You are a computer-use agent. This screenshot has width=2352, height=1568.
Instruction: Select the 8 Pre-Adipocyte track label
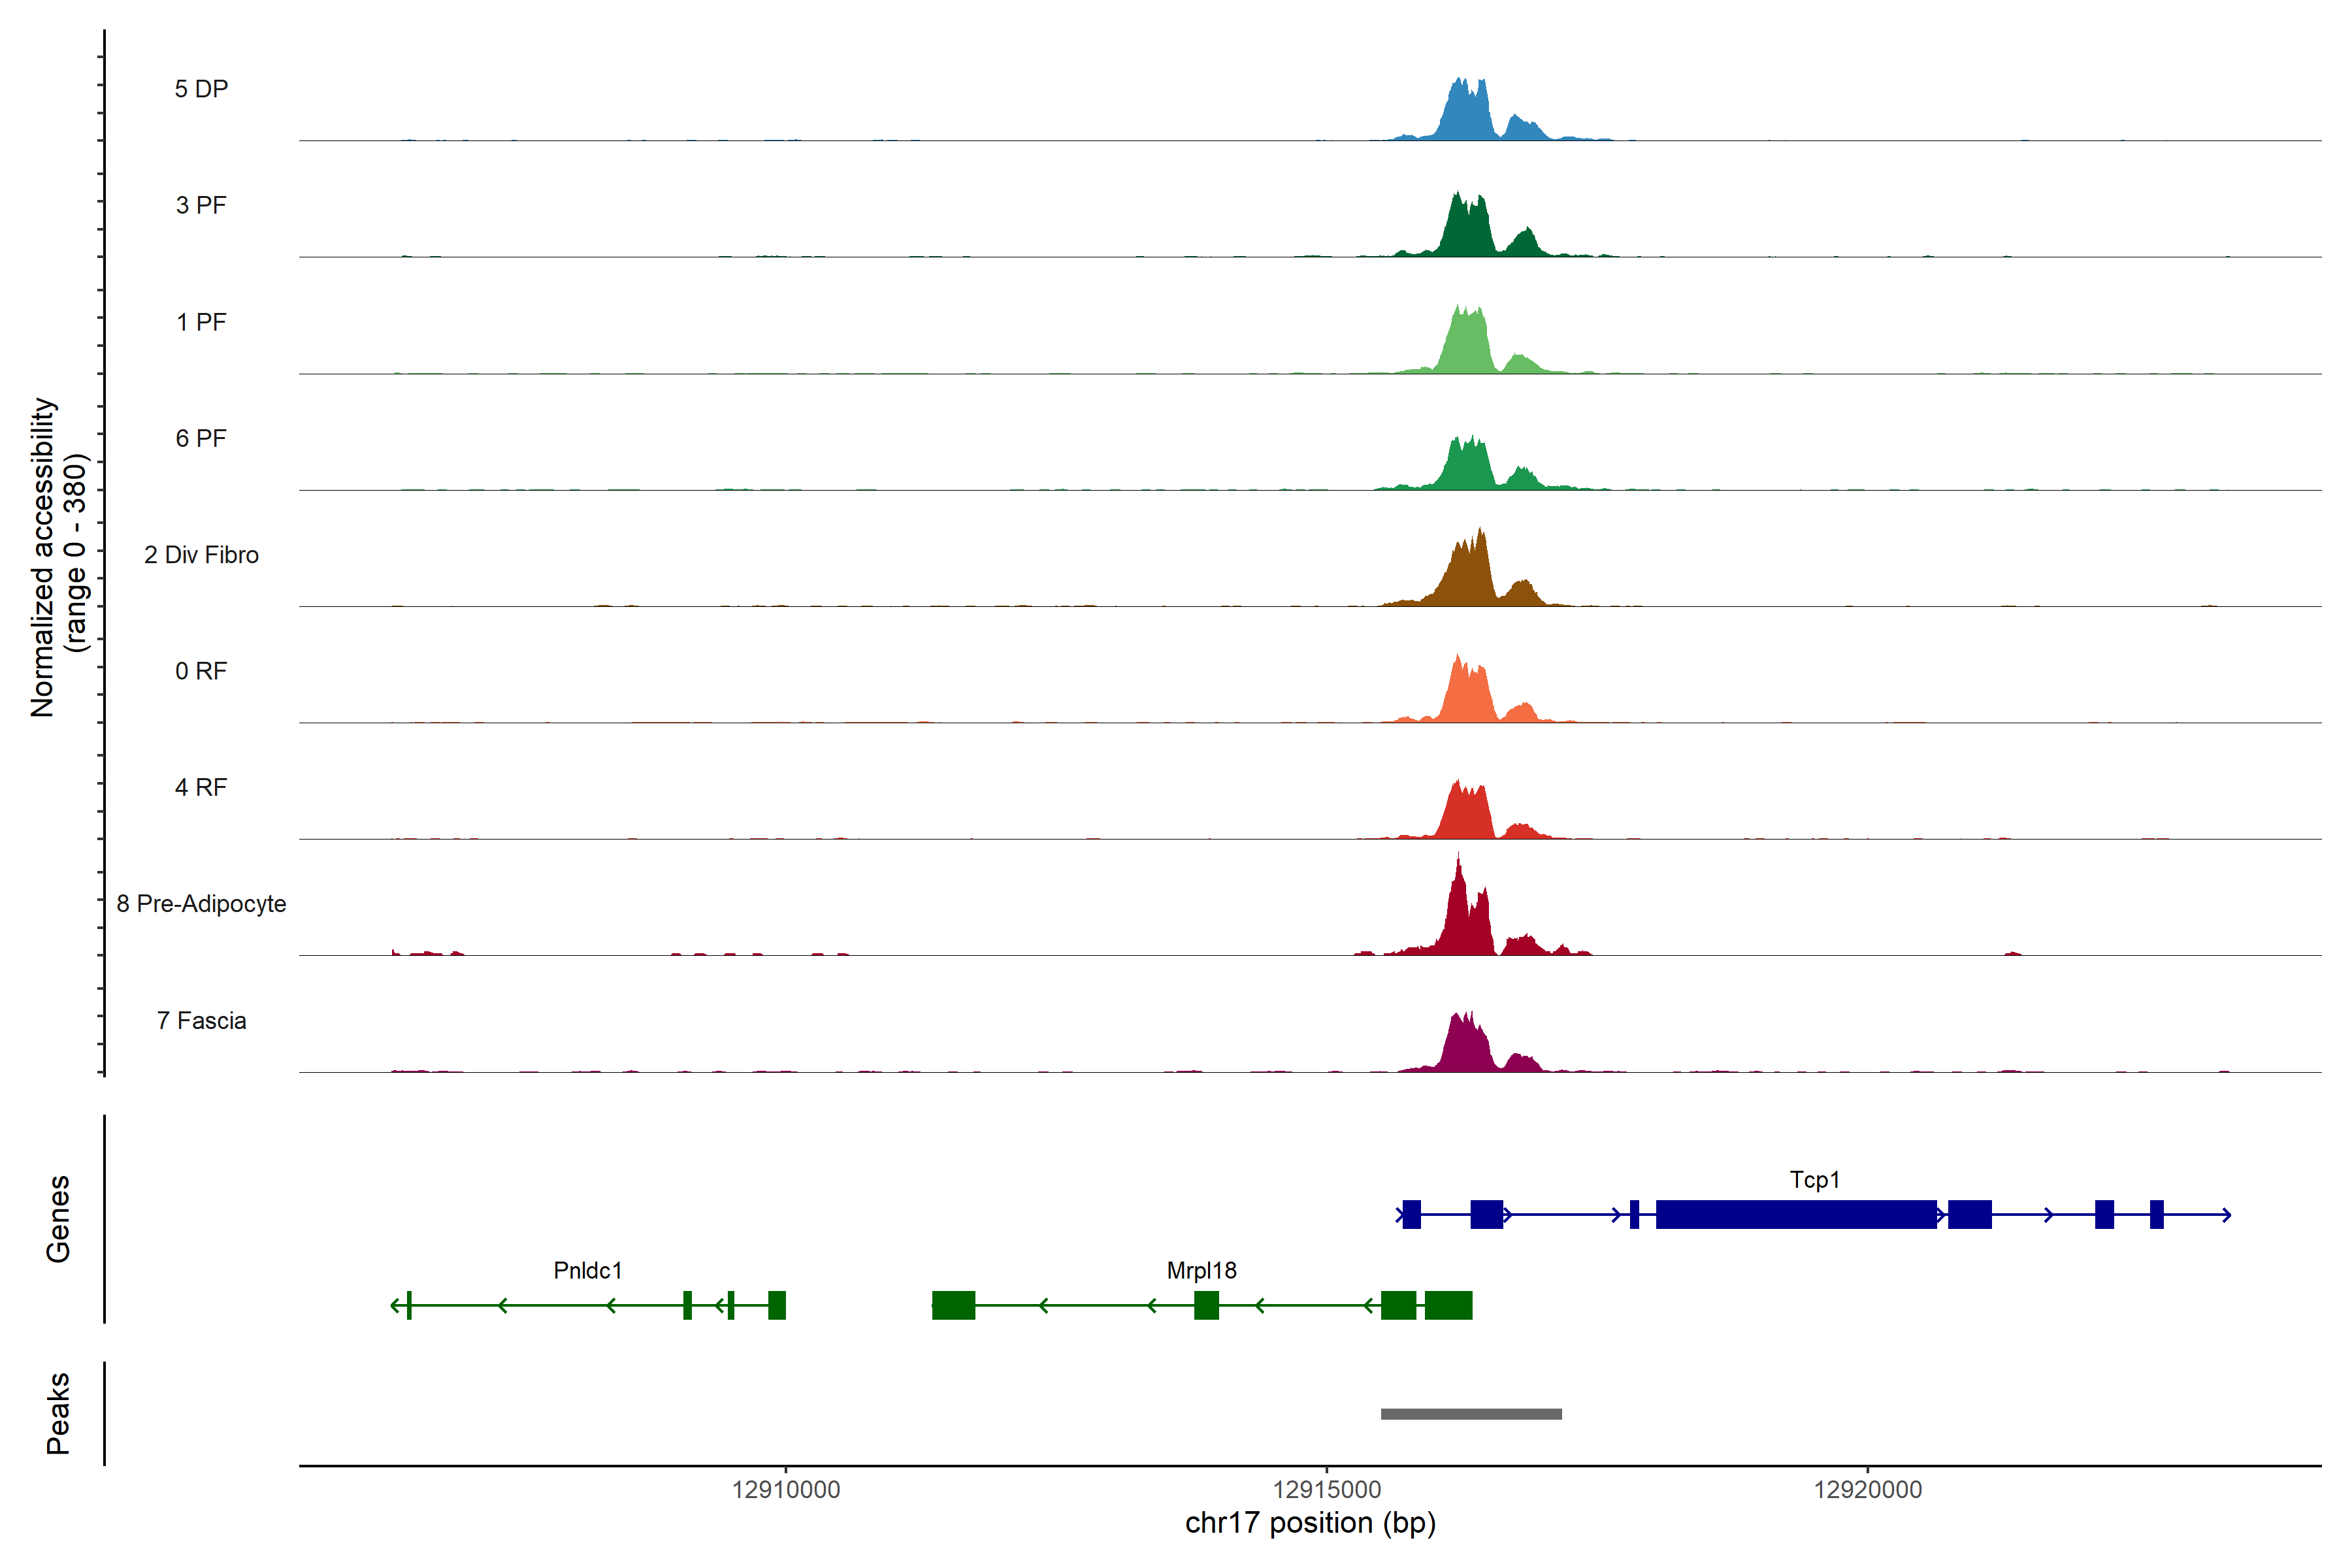pyautogui.click(x=201, y=904)
